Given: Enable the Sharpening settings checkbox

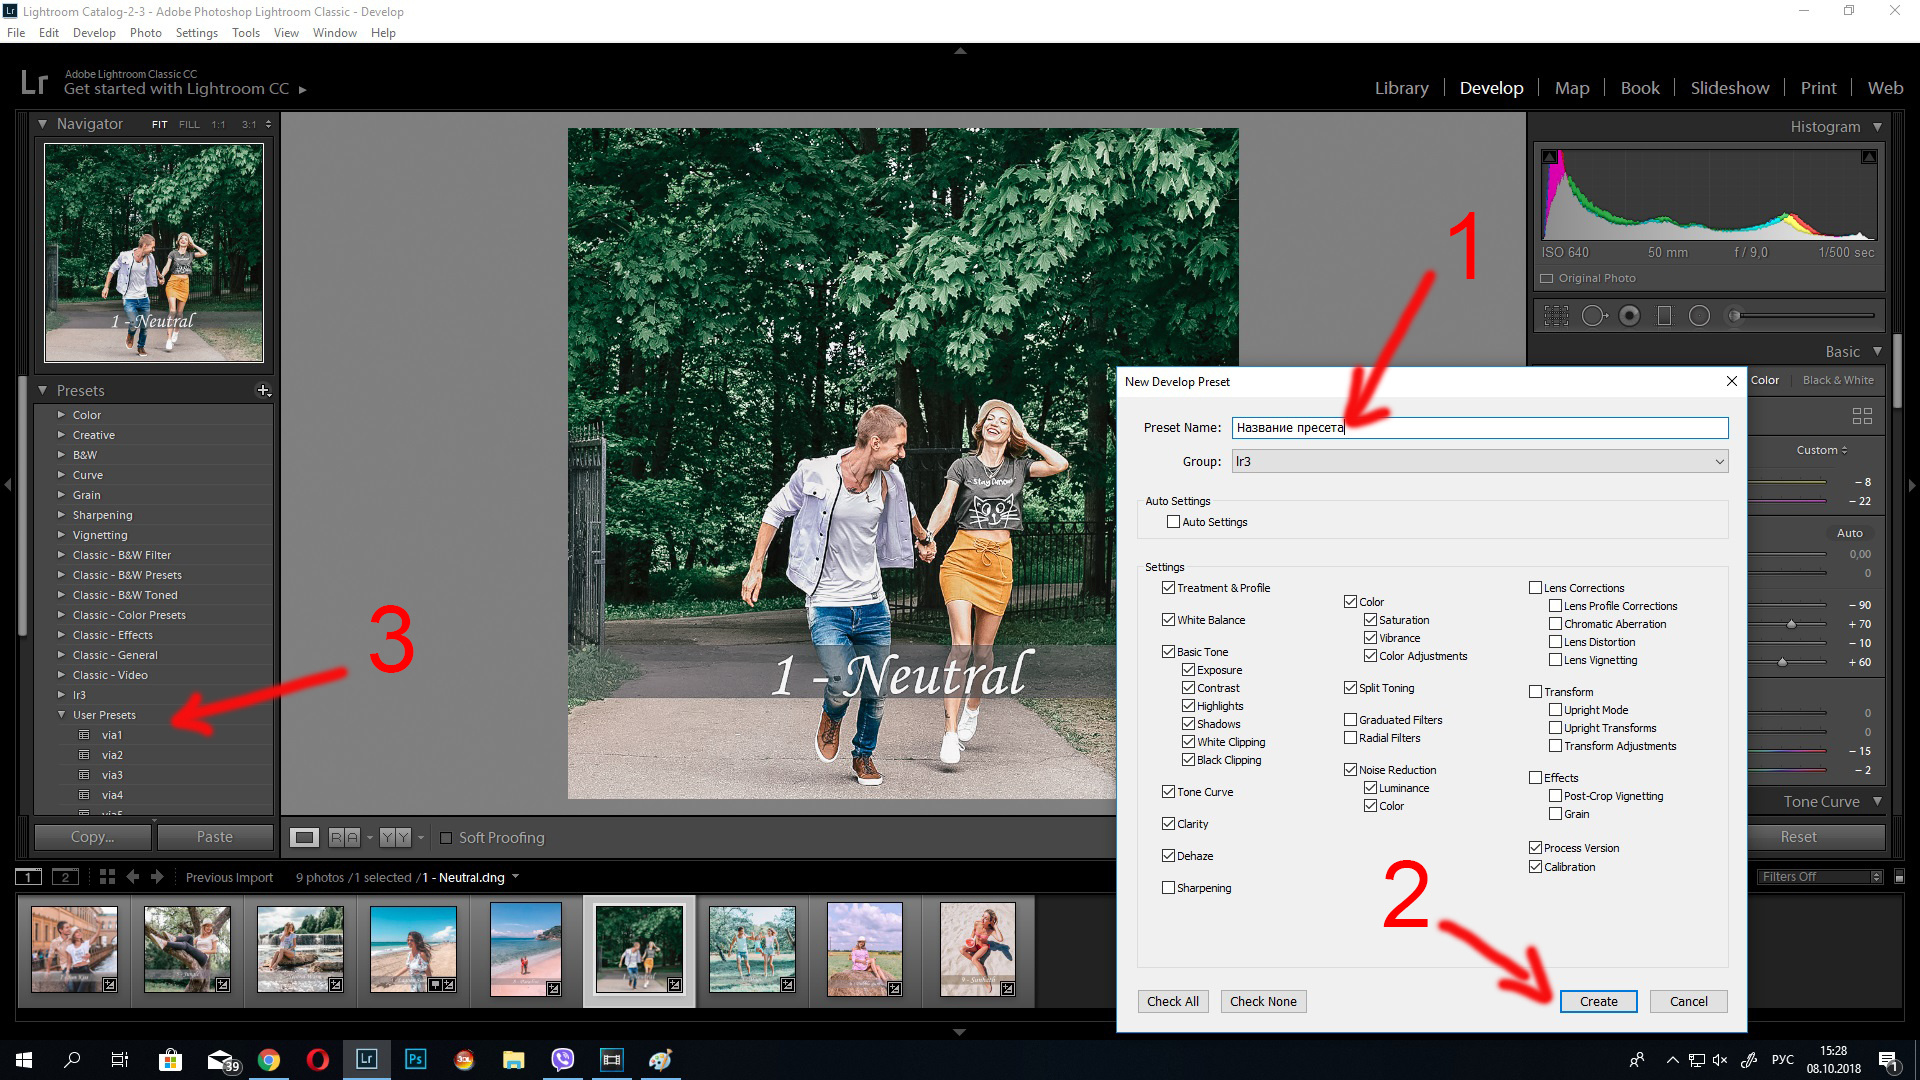Looking at the screenshot, I should click(x=1169, y=887).
